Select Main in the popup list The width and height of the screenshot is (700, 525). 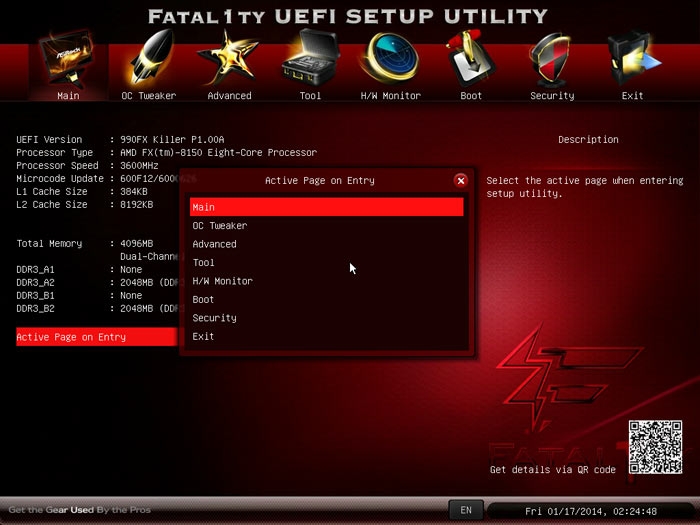coord(327,207)
